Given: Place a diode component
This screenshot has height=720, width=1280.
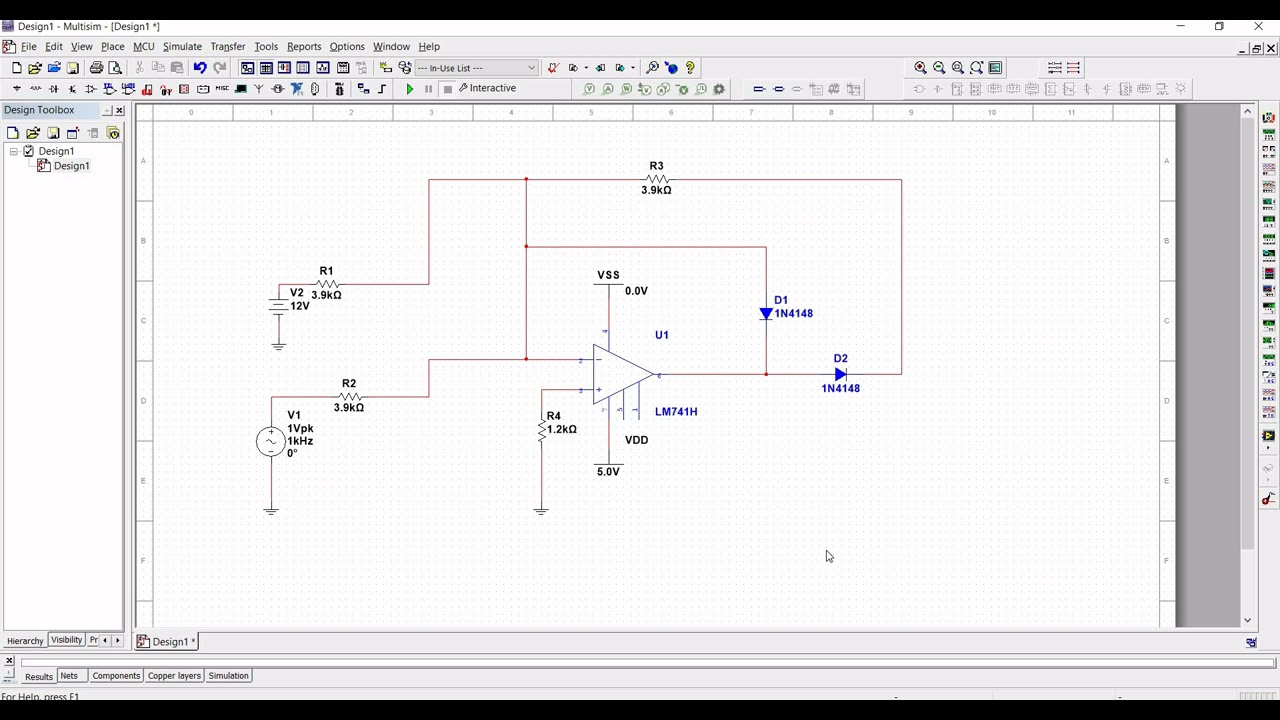Looking at the screenshot, I should (x=54, y=89).
